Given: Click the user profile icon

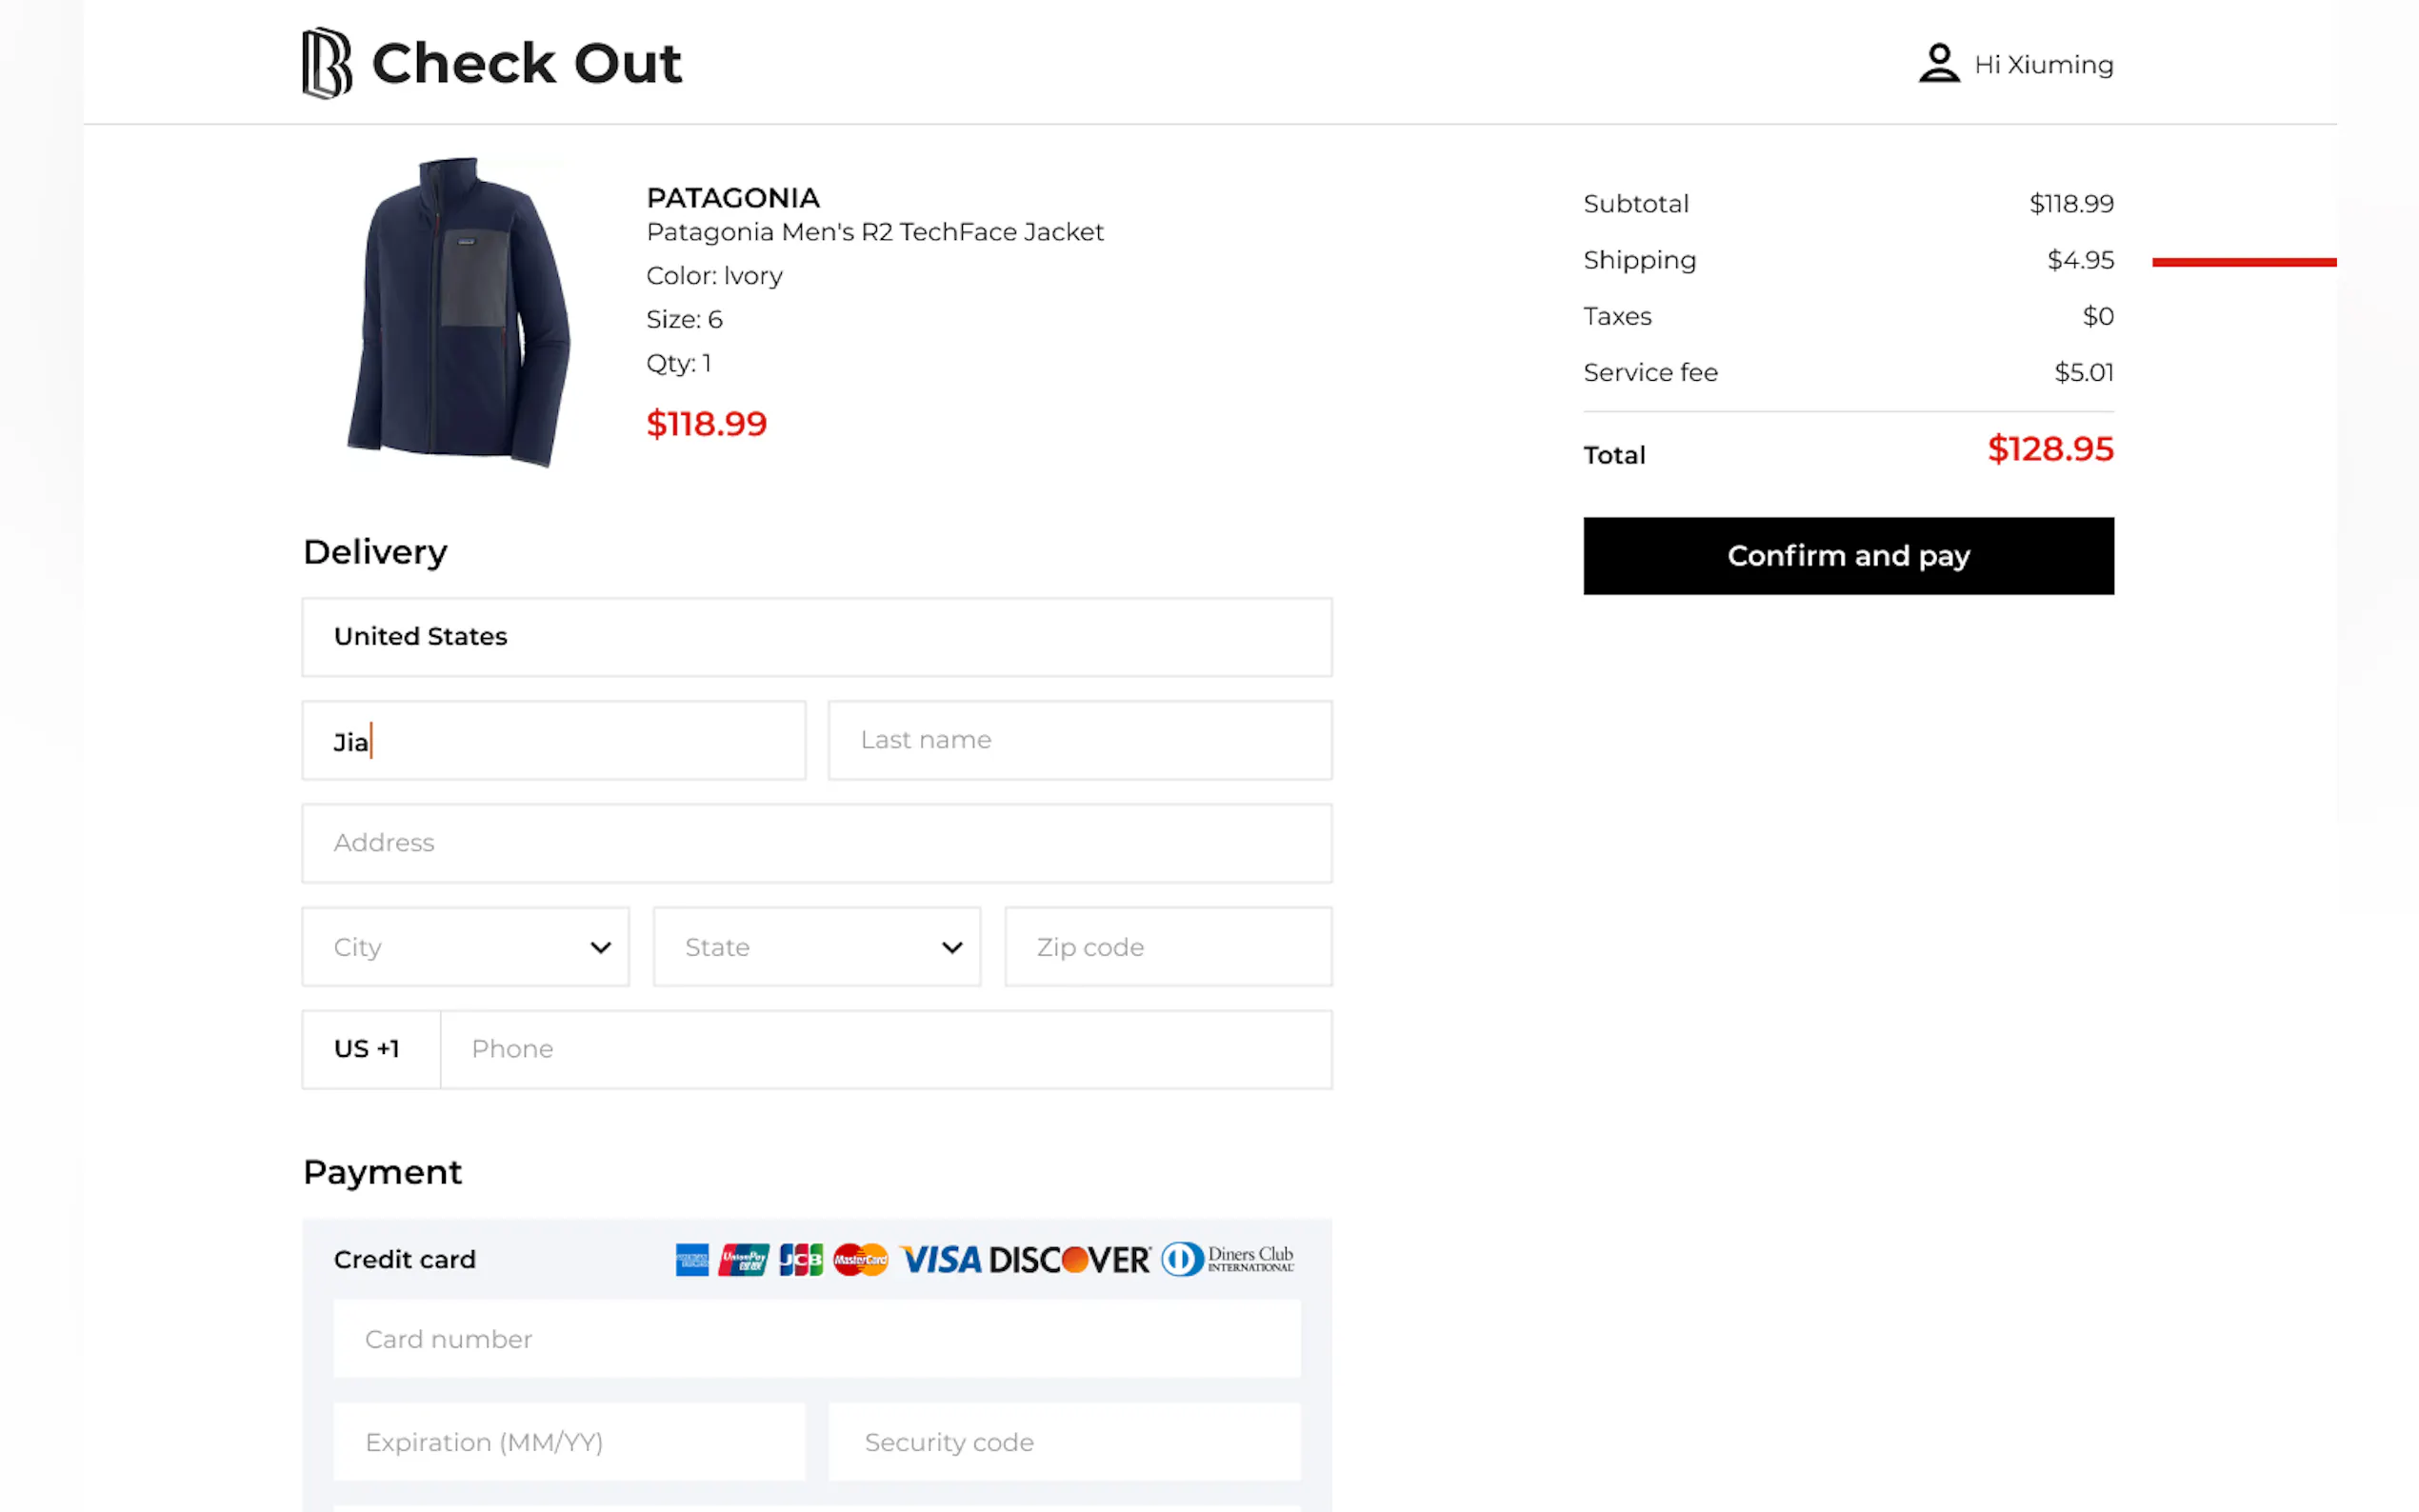Looking at the screenshot, I should click(1938, 63).
